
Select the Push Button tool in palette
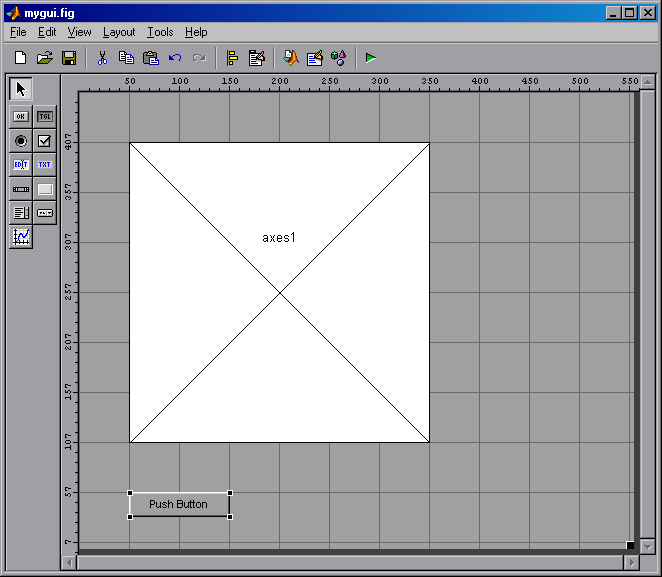(x=21, y=116)
